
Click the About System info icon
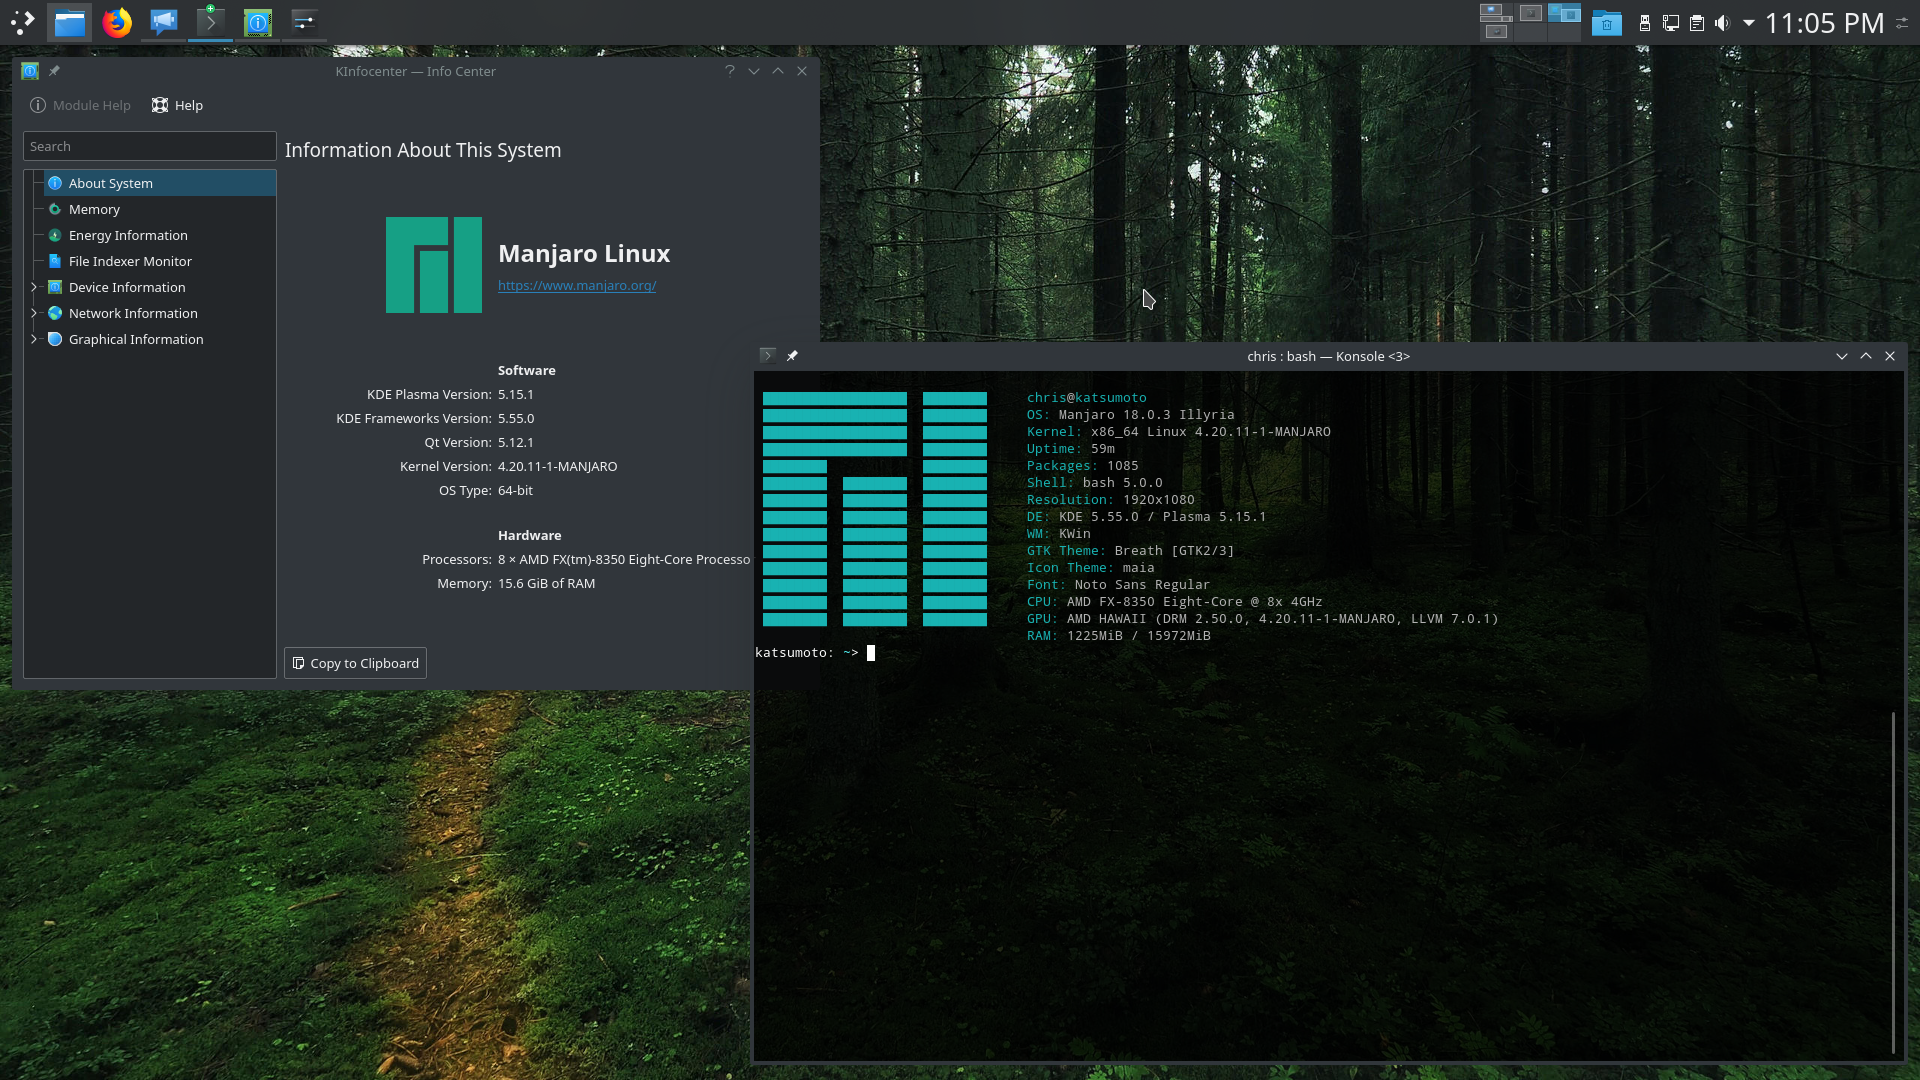point(55,183)
